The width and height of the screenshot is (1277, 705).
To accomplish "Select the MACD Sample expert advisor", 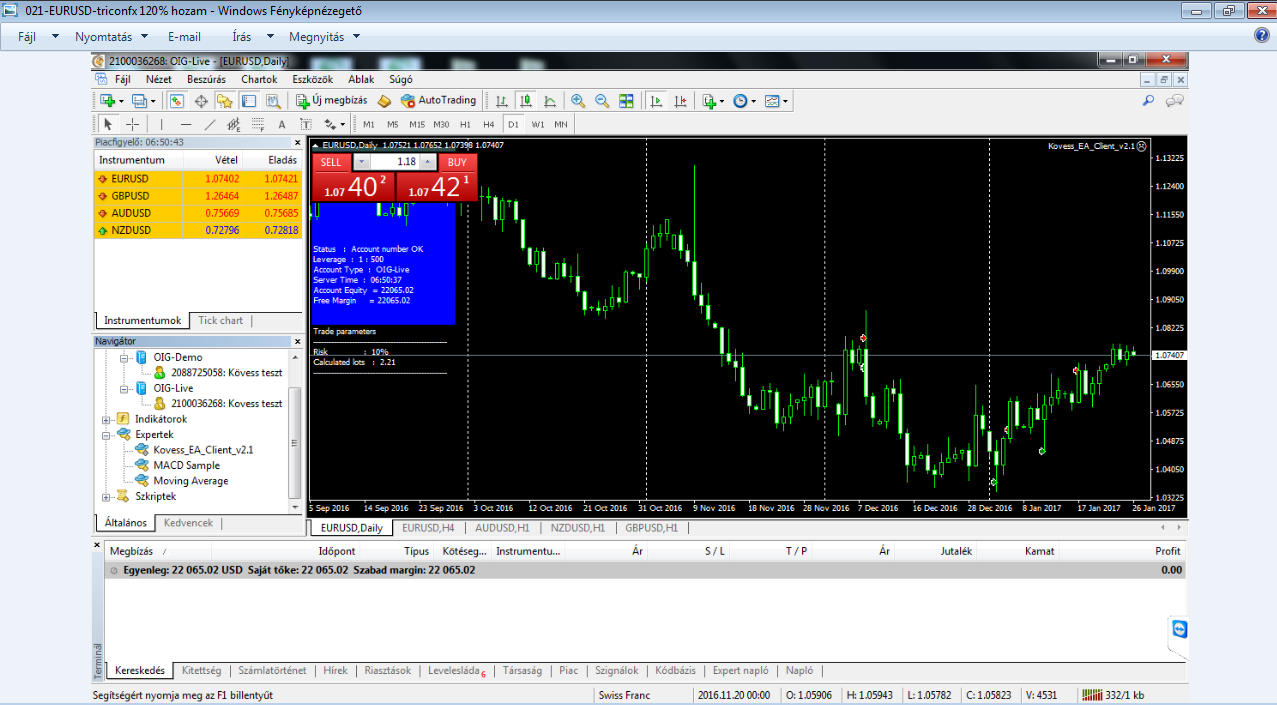I will coord(186,465).
